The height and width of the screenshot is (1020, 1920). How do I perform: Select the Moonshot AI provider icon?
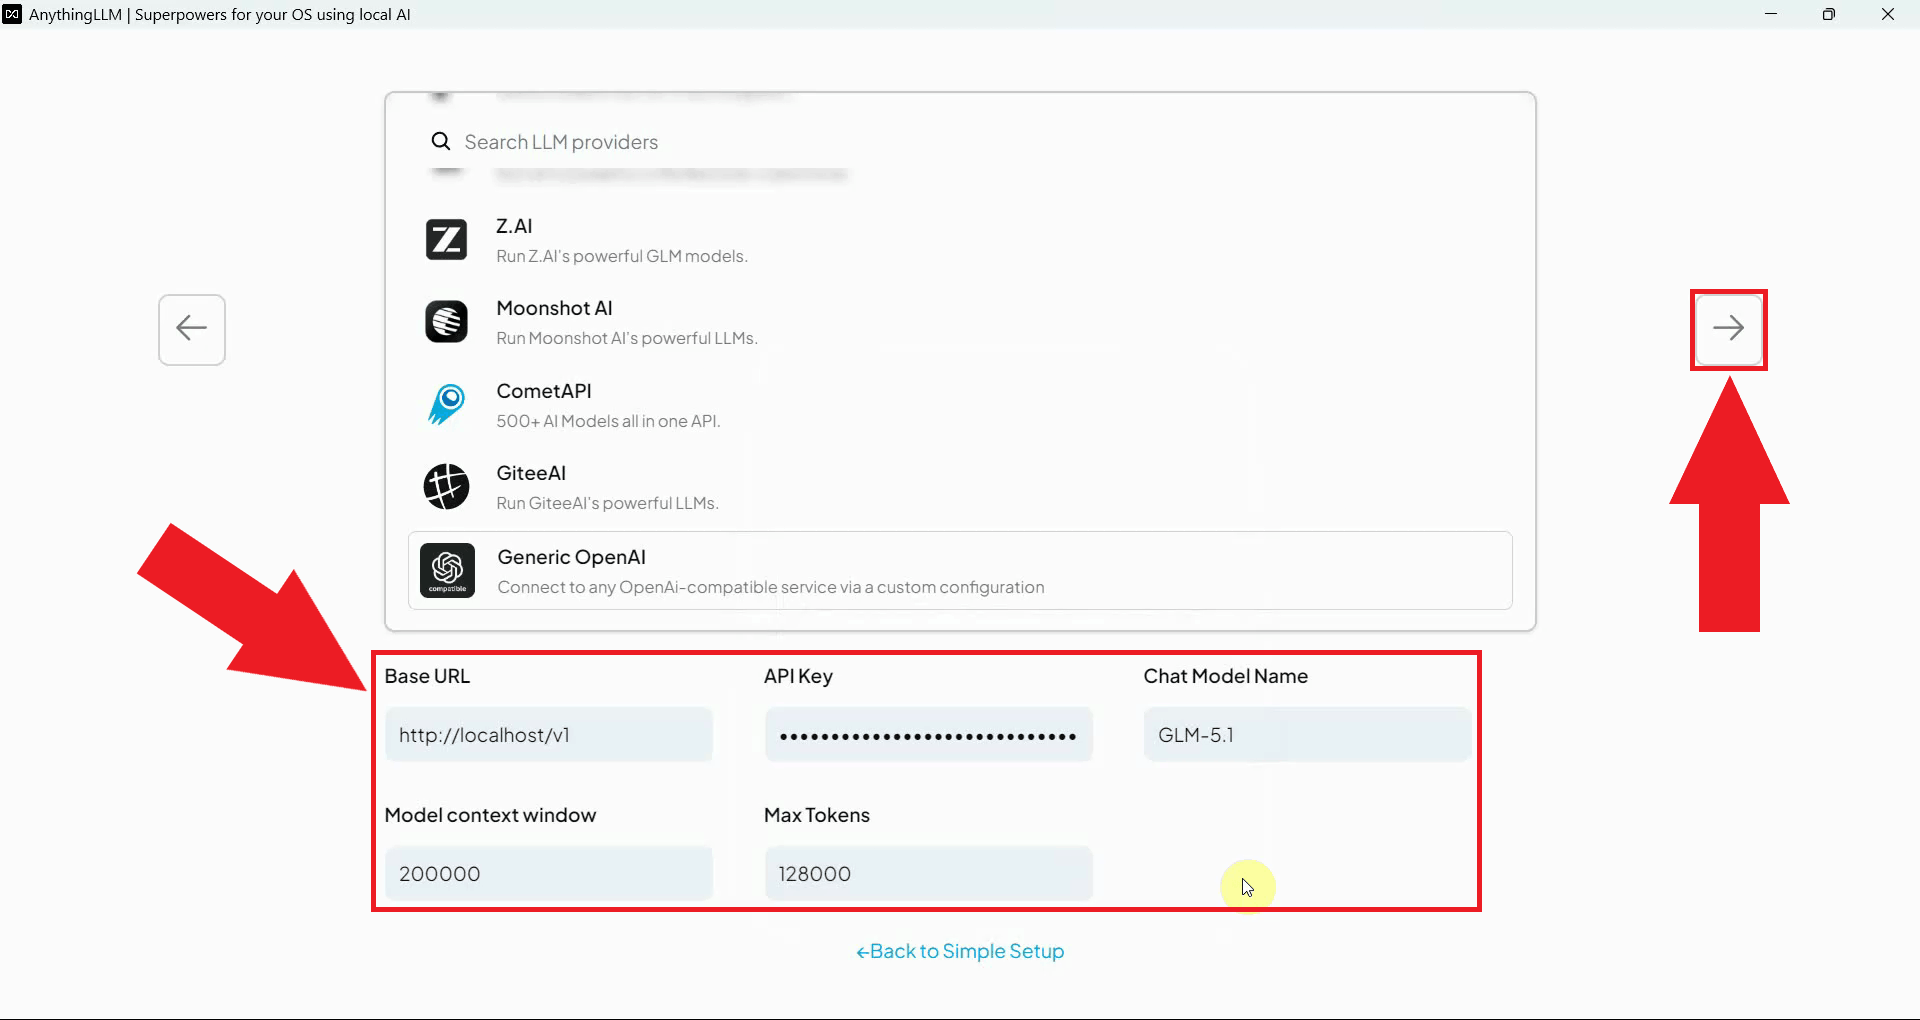(x=447, y=321)
